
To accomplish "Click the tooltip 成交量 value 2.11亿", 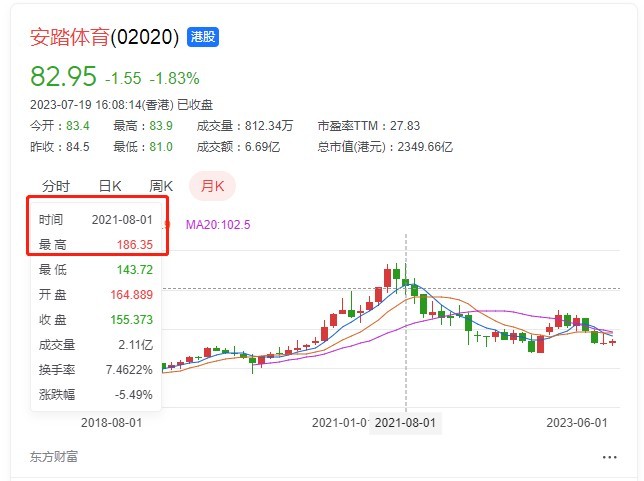I will click(136, 345).
